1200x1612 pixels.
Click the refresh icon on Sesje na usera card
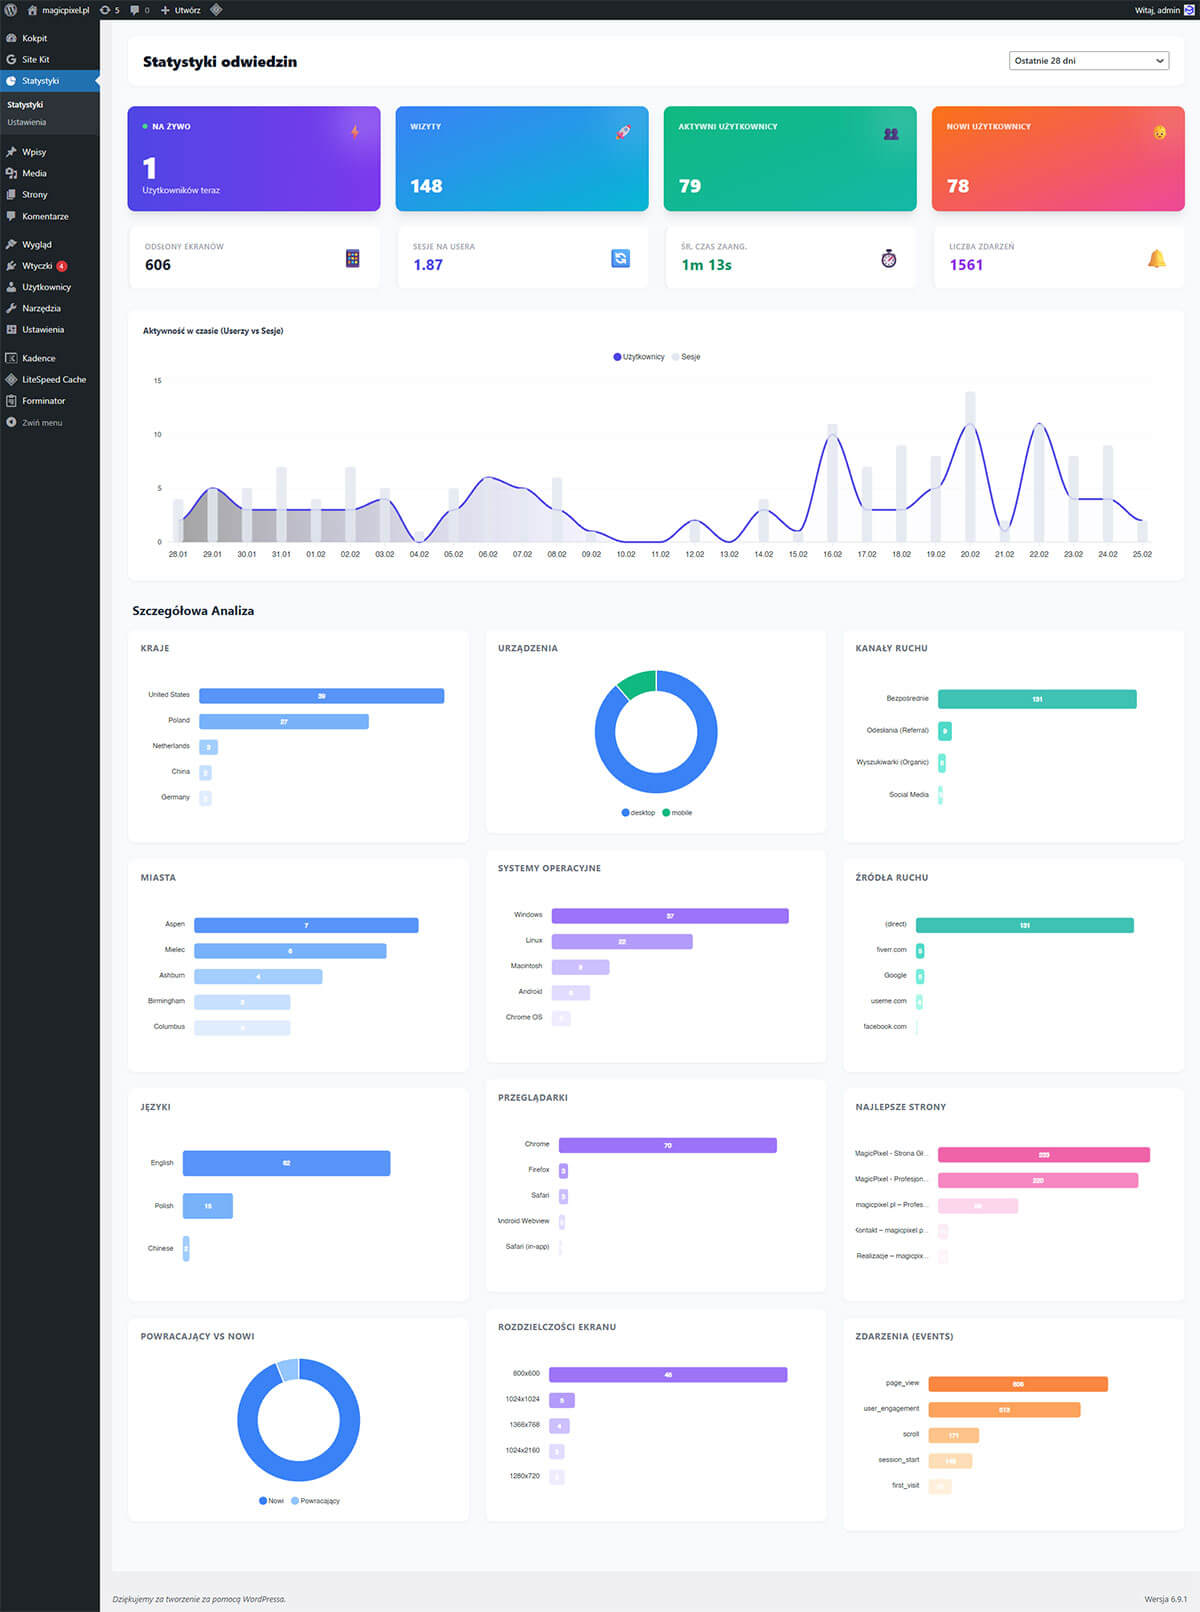pos(620,259)
